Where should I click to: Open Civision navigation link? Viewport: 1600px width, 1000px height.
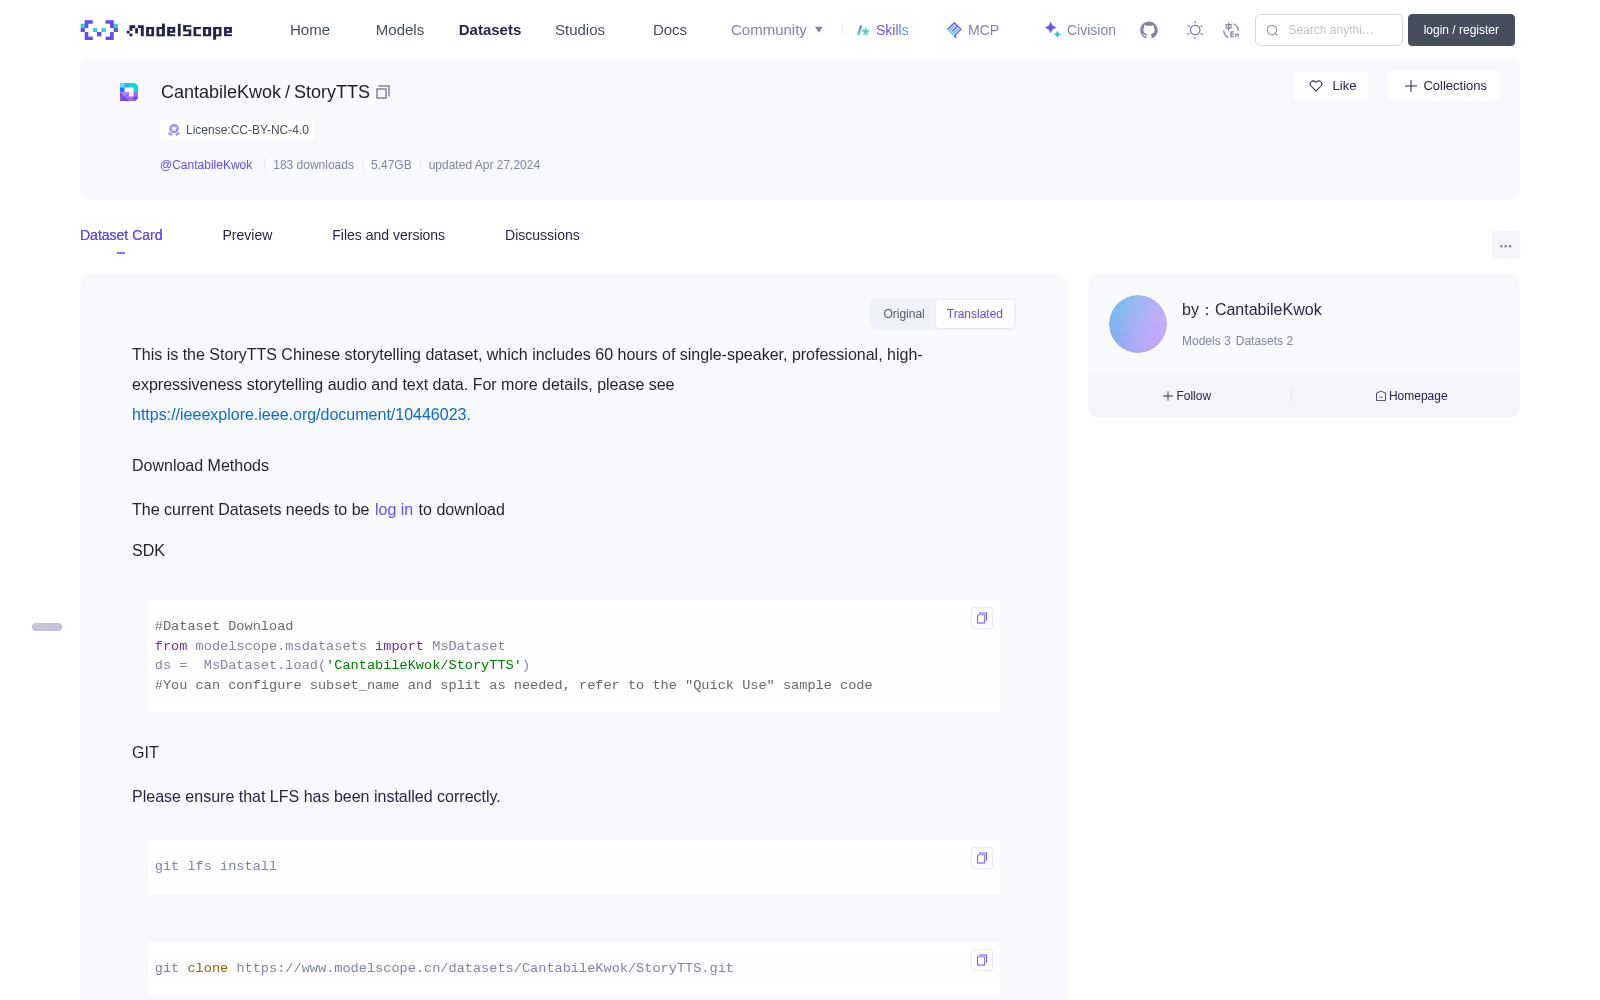pos(1080,30)
